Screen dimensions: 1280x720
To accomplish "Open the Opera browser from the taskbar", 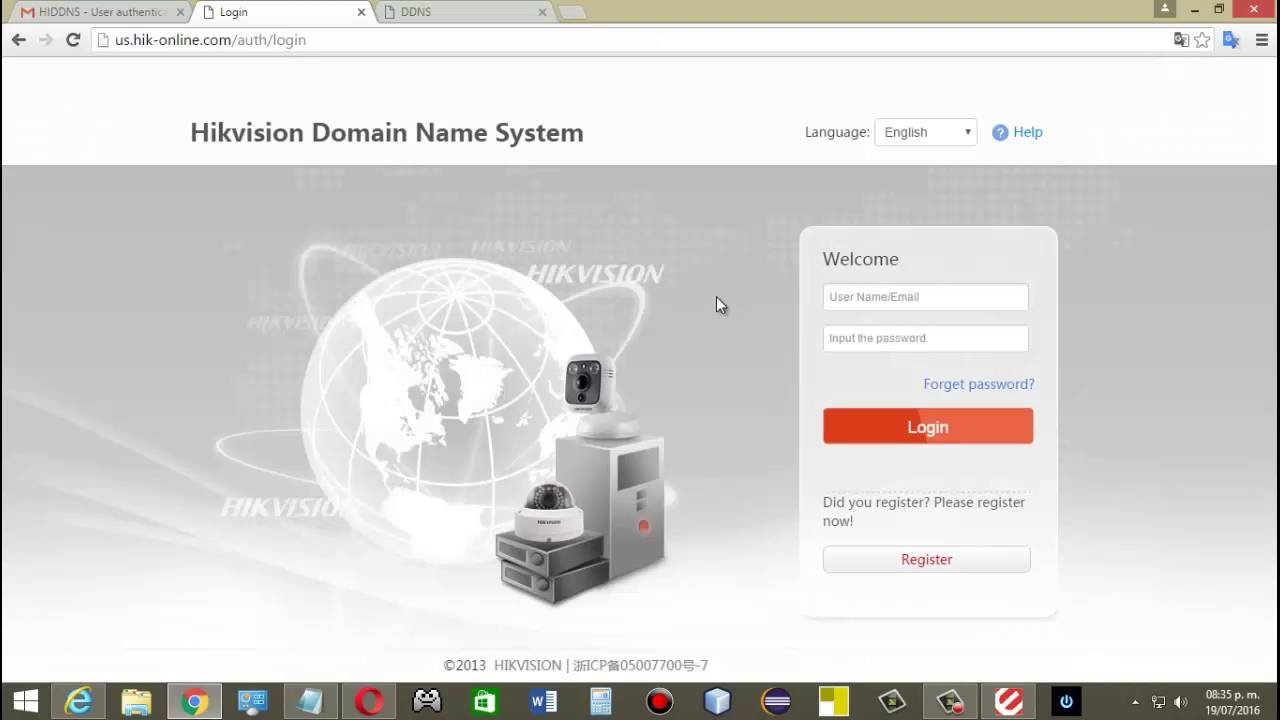I will [369, 702].
